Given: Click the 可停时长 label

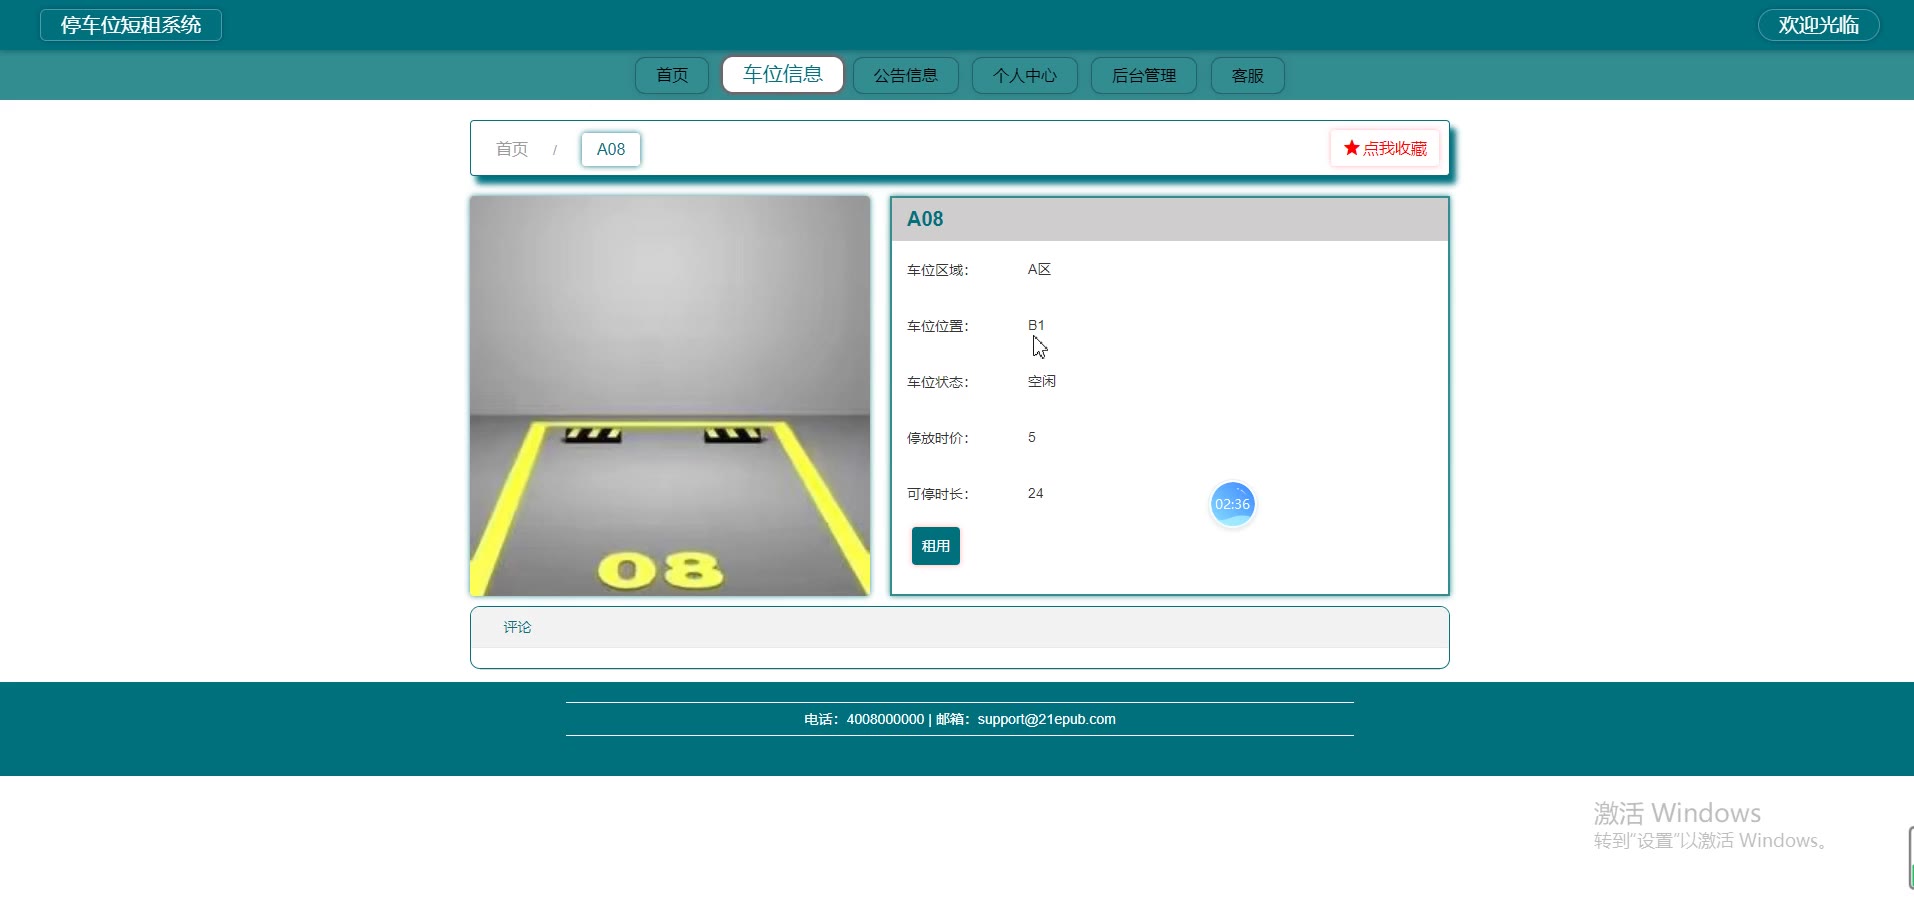Looking at the screenshot, I should (938, 494).
